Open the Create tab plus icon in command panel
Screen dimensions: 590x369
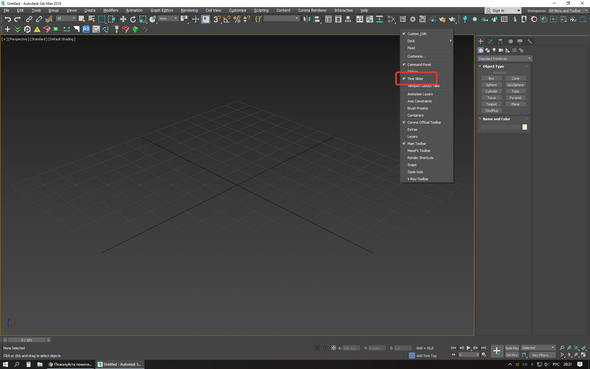pyautogui.click(x=481, y=41)
